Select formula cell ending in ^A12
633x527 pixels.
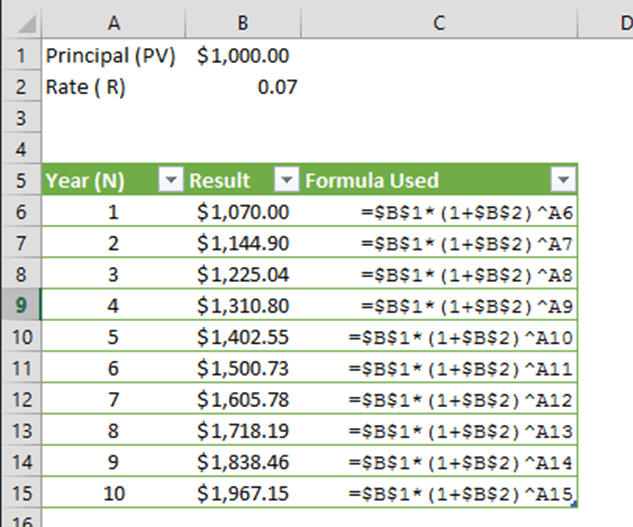click(x=439, y=399)
